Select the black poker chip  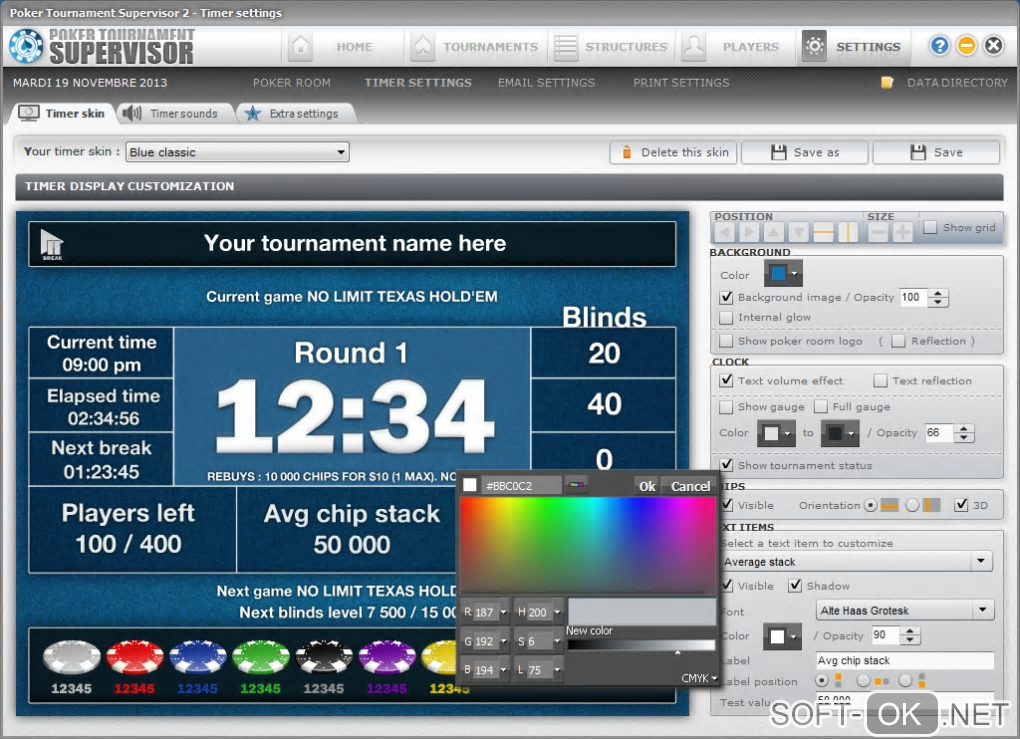324,657
